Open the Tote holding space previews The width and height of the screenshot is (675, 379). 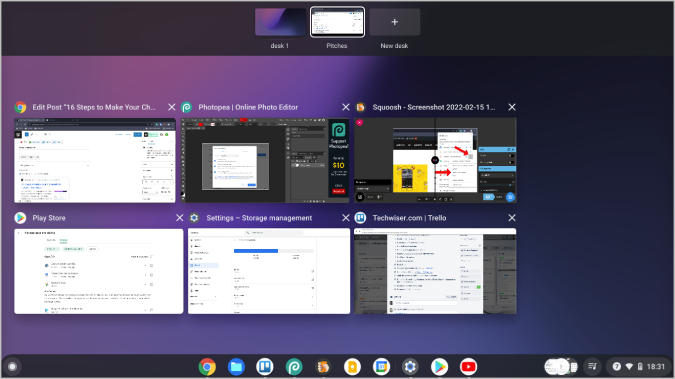coord(561,367)
